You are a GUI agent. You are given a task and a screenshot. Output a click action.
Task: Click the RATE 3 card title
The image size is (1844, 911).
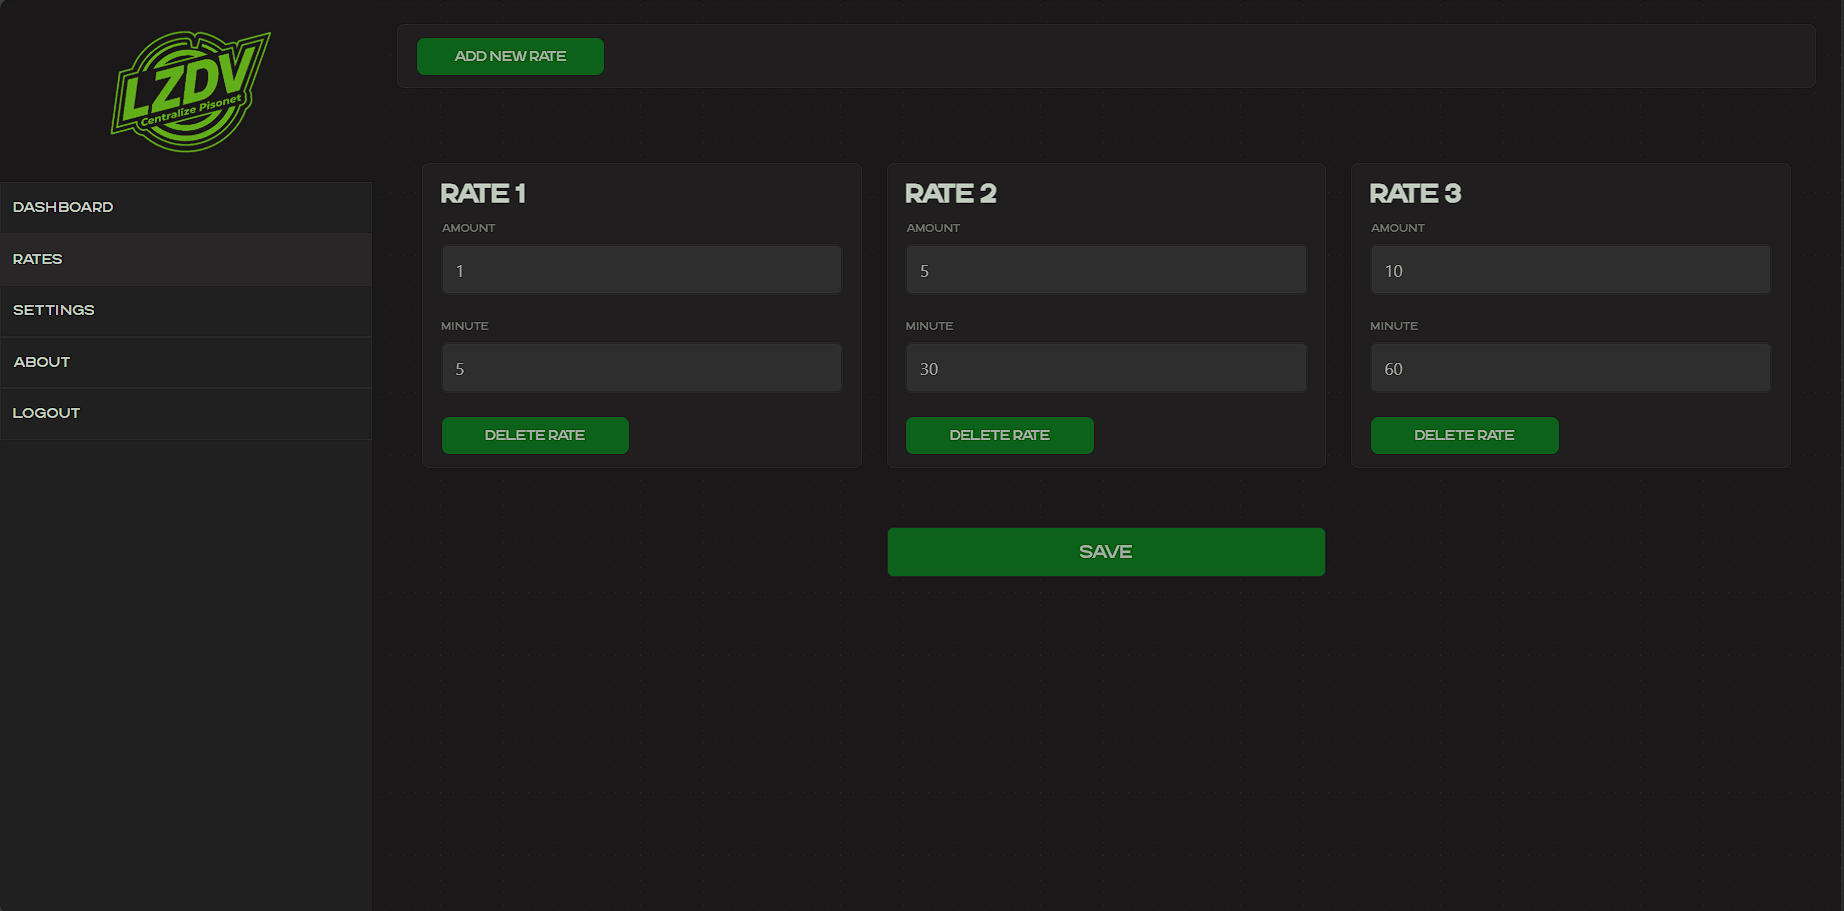click(x=1414, y=193)
